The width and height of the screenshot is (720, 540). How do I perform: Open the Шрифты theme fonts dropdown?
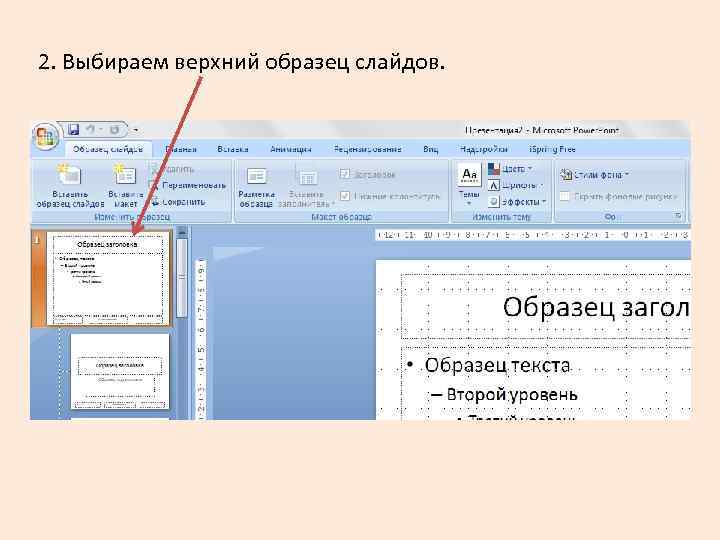coord(516,186)
